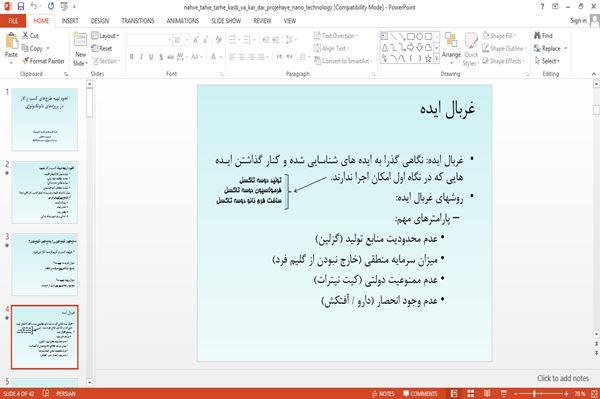Open the DESIGN tab
This screenshot has width=600, height=399.
point(100,21)
